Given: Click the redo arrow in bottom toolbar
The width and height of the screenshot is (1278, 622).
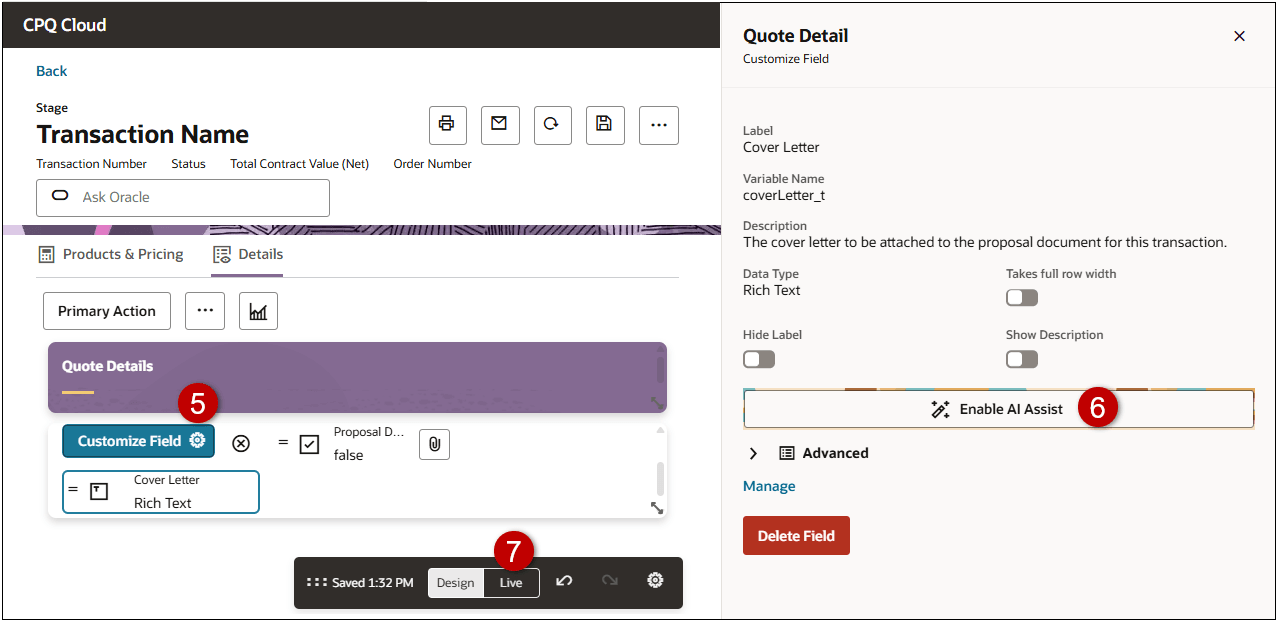Looking at the screenshot, I should coord(610,581).
